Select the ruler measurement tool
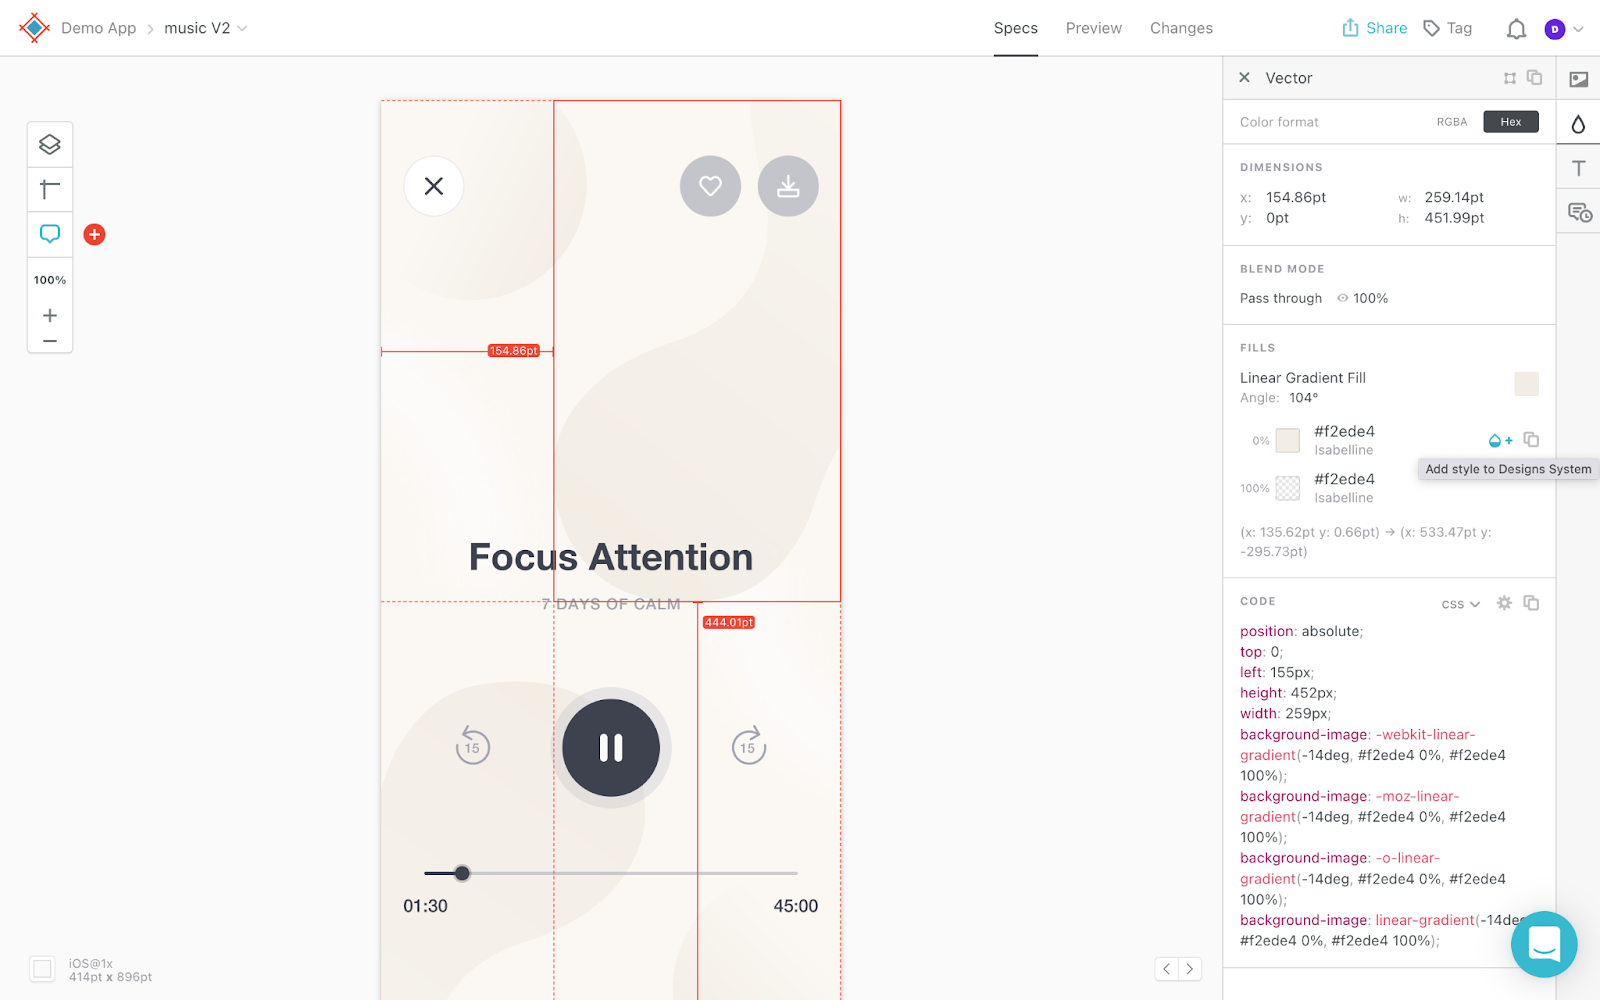The width and height of the screenshot is (1600, 1000). click(x=50, y=189)
